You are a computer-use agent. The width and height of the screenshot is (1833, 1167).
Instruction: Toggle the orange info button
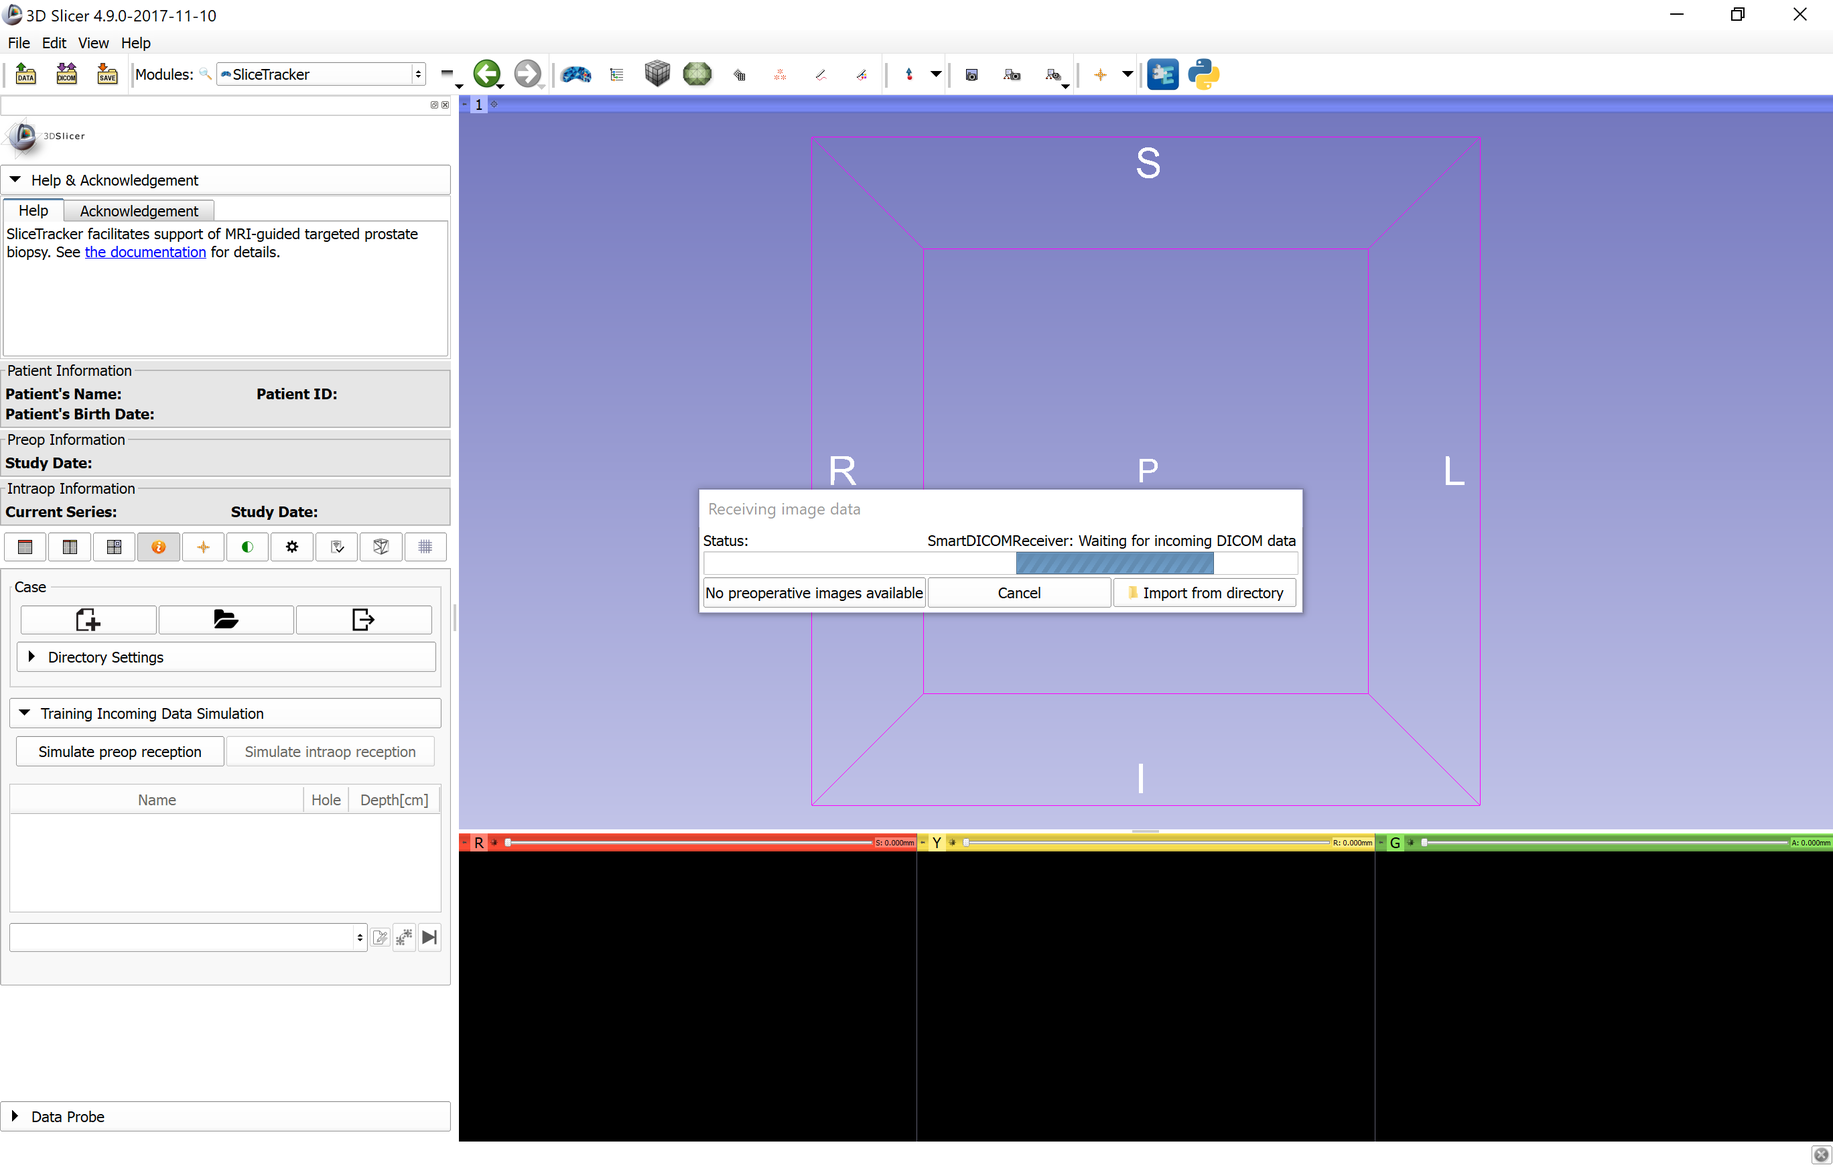(158, 547)
